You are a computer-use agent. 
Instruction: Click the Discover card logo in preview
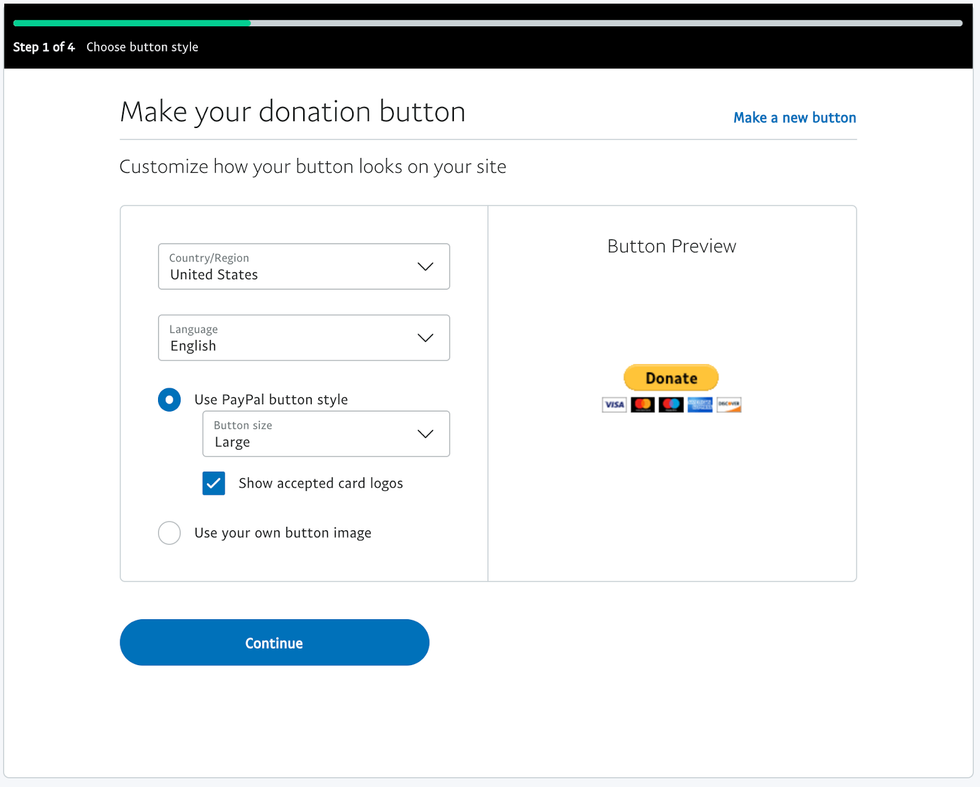click(729, 405)
